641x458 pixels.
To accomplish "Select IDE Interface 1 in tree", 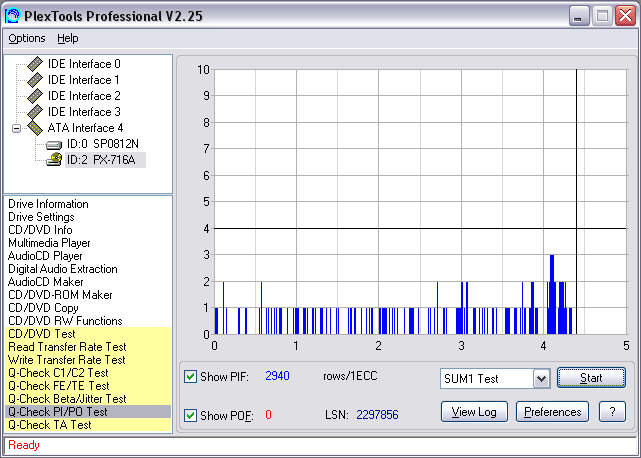I will tap(83, 80).
